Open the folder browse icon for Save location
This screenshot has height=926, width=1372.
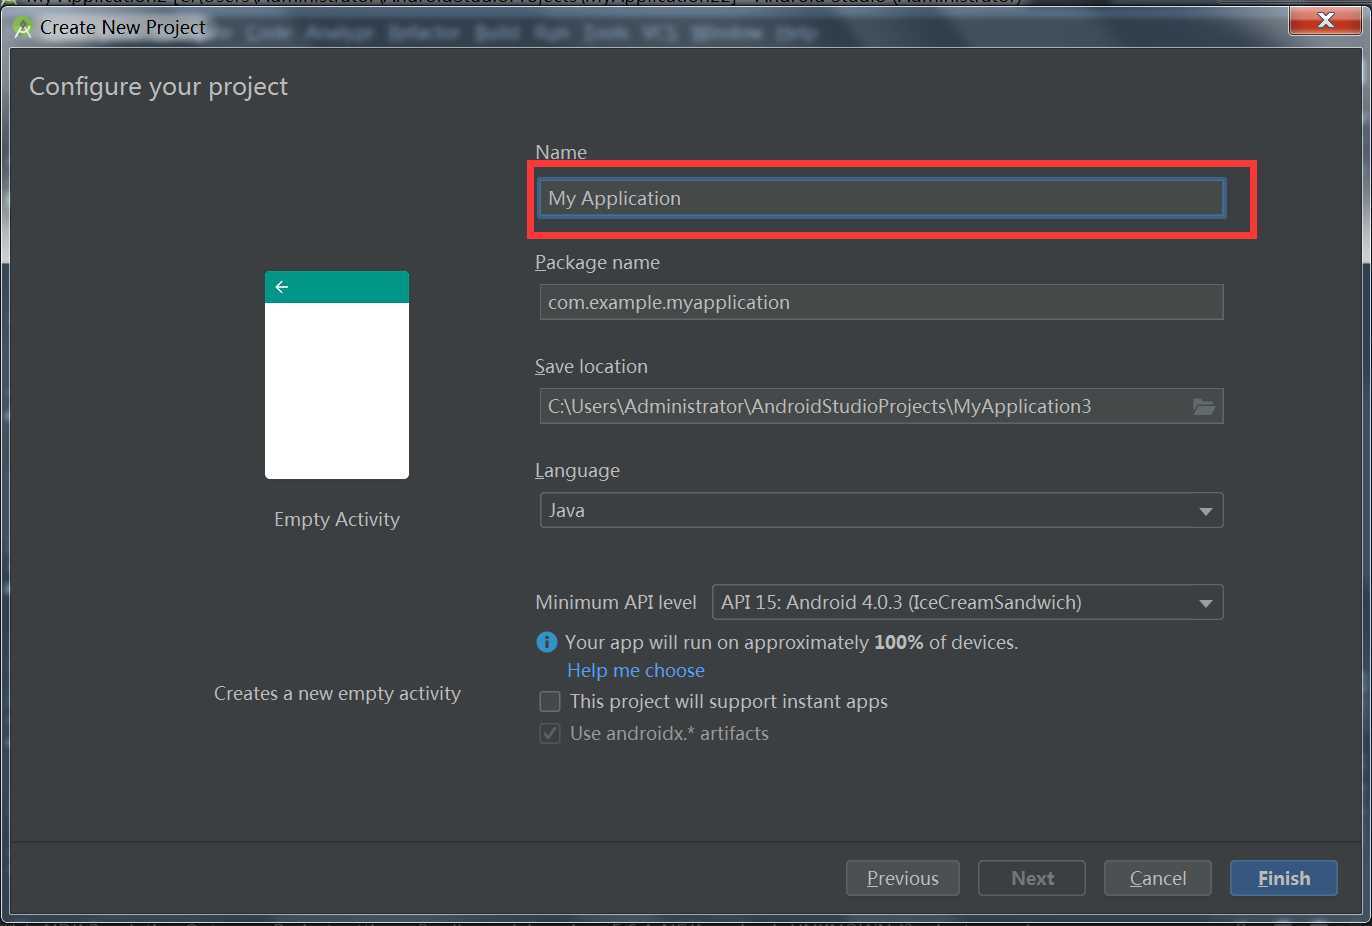(x=1204, y=406)
